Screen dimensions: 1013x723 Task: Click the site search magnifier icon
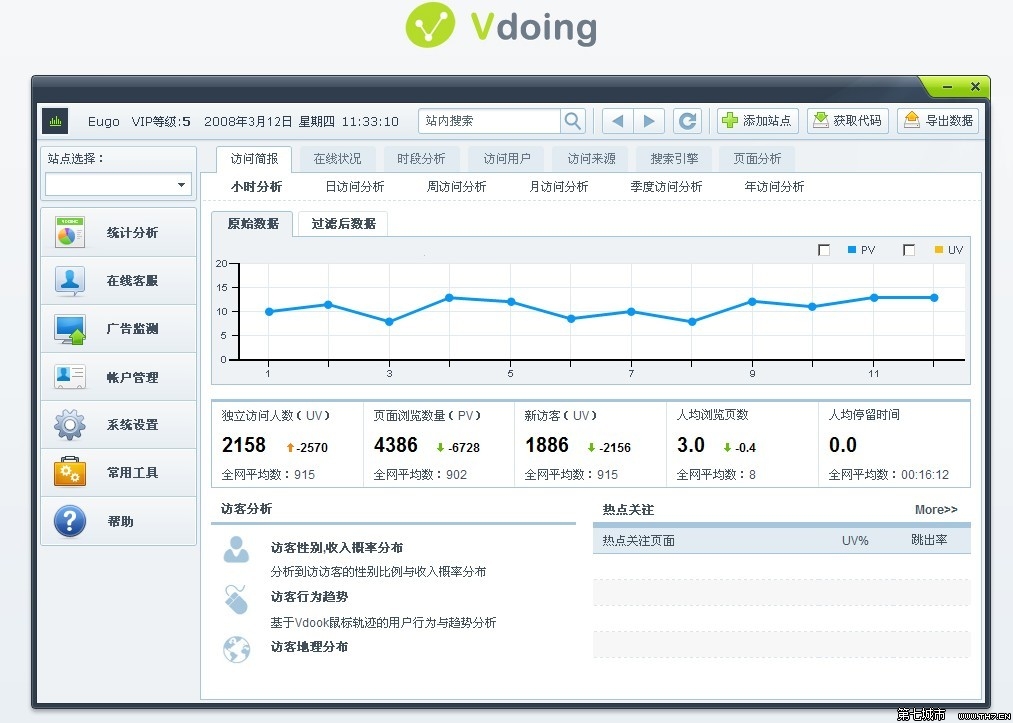pos(572,120)
